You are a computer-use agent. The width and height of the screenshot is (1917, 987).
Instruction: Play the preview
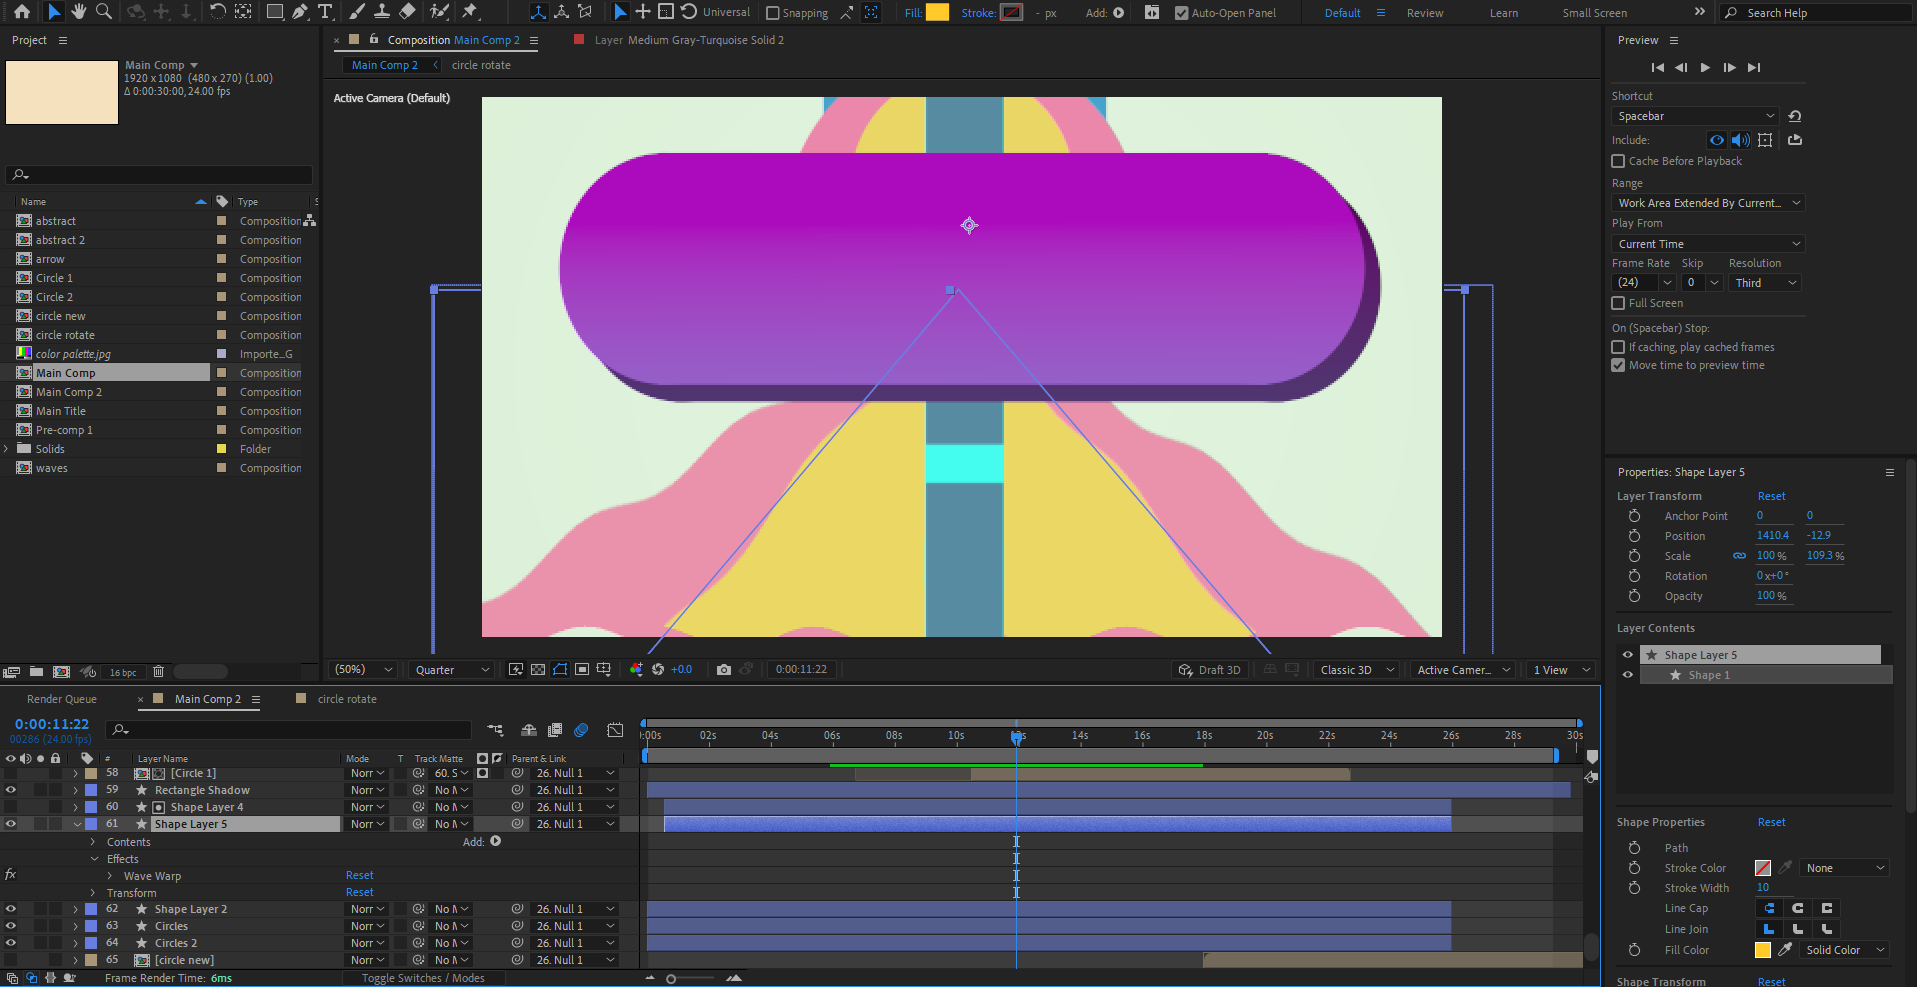click(1705, 68)
